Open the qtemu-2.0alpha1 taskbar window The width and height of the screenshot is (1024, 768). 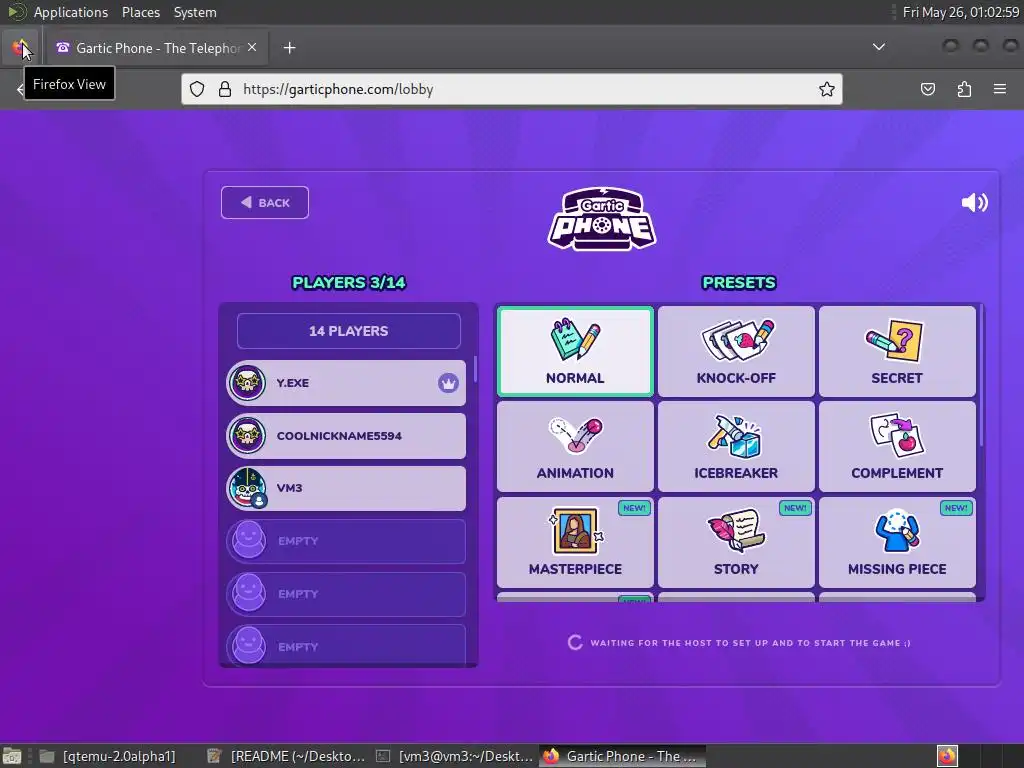[x=108, y=756]
